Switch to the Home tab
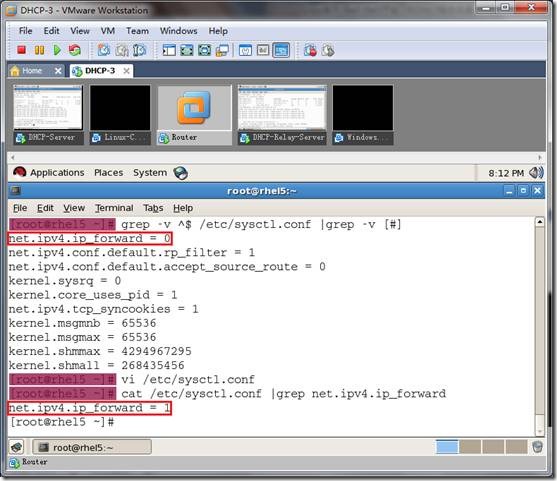Screen dimensions: 557x481 [x=31, y=71]
